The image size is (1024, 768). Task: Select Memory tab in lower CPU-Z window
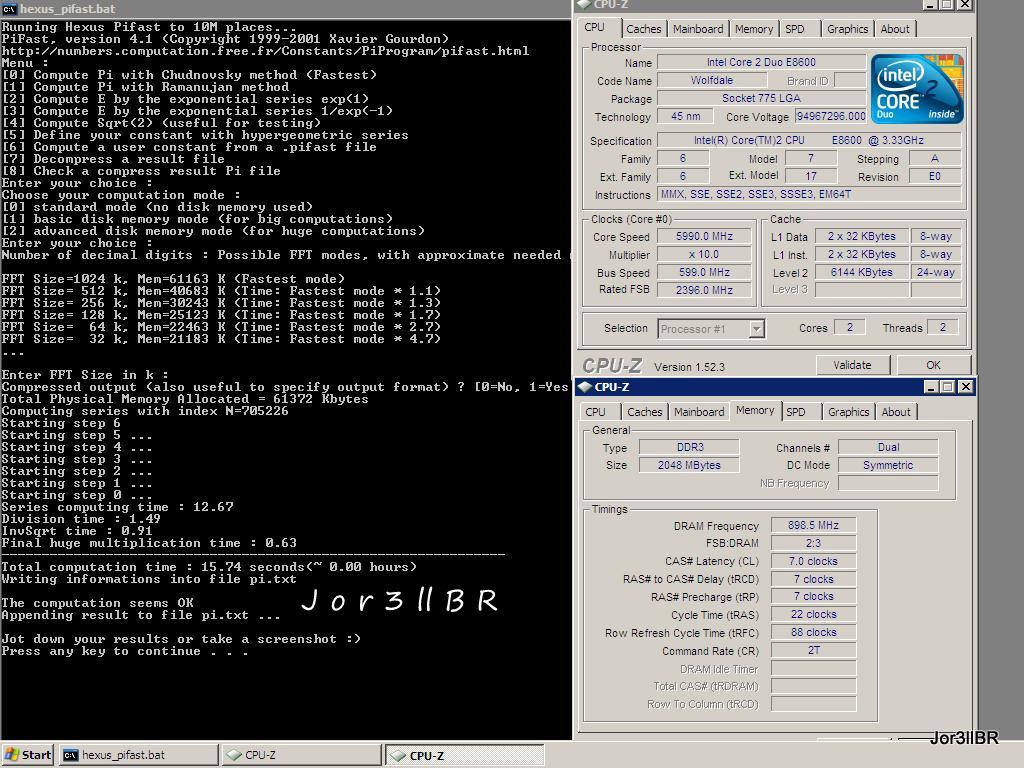(x=755, y=410)
